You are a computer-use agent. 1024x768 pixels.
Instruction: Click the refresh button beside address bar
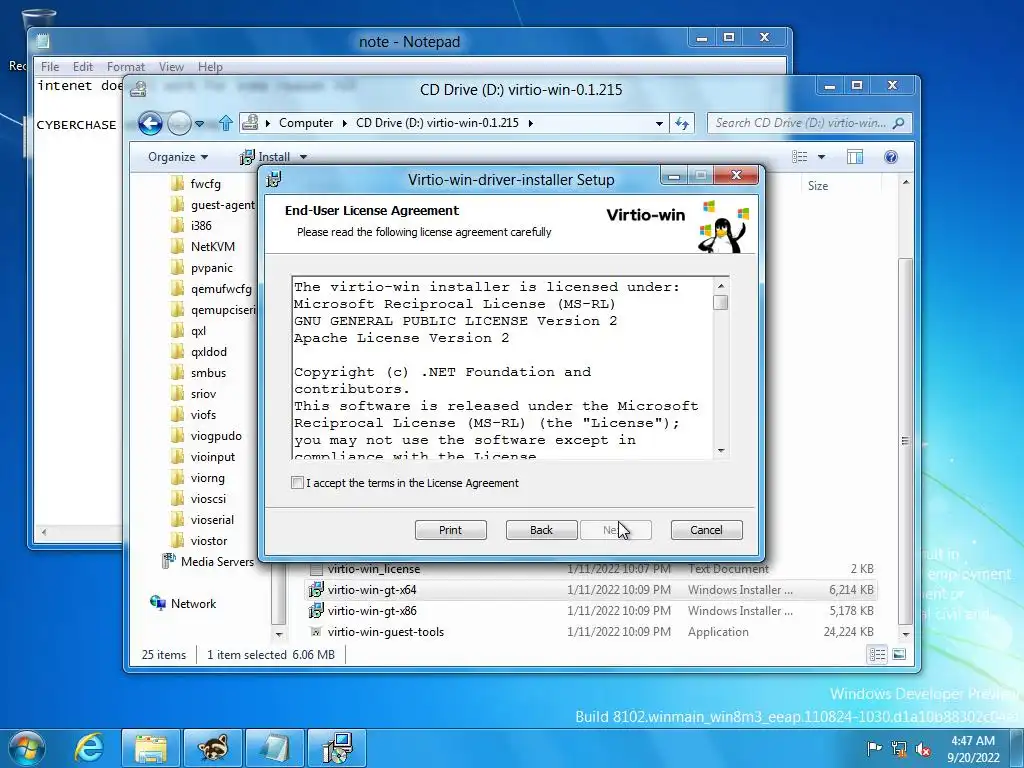pyautogui.click(x=682, y=123)
